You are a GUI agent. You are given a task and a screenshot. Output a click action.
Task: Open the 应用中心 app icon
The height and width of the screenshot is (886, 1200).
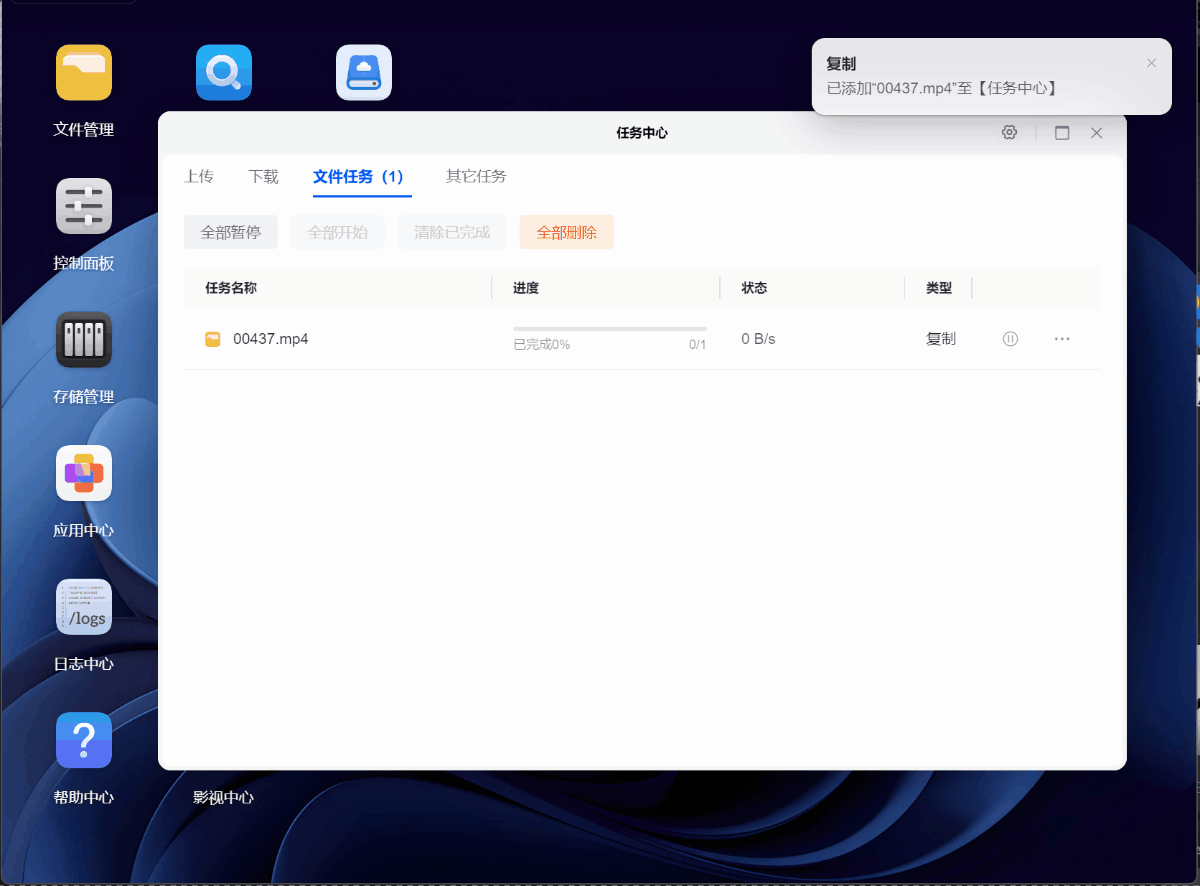pyautogui.click(x=84, y=473)
